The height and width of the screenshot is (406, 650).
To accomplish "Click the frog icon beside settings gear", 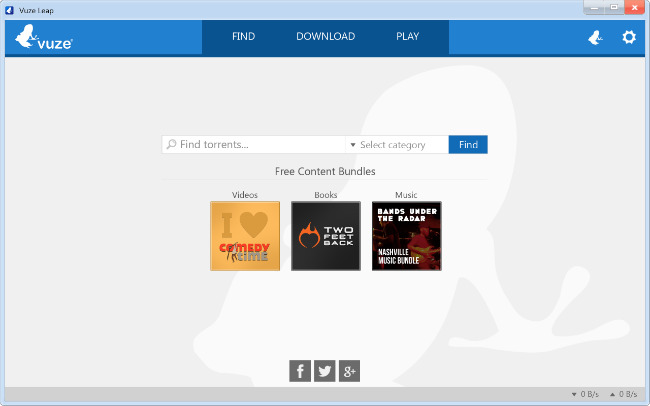I will (594, 37).
